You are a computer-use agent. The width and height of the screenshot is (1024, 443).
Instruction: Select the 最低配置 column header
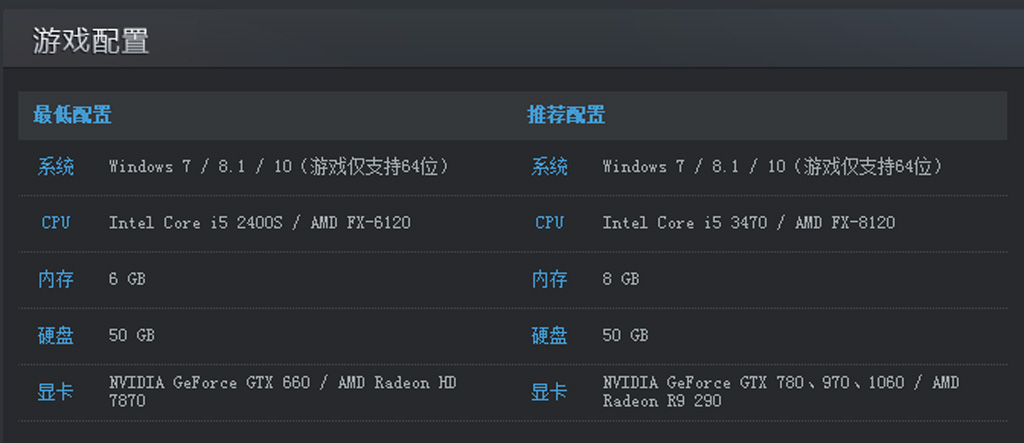[72, 115]
